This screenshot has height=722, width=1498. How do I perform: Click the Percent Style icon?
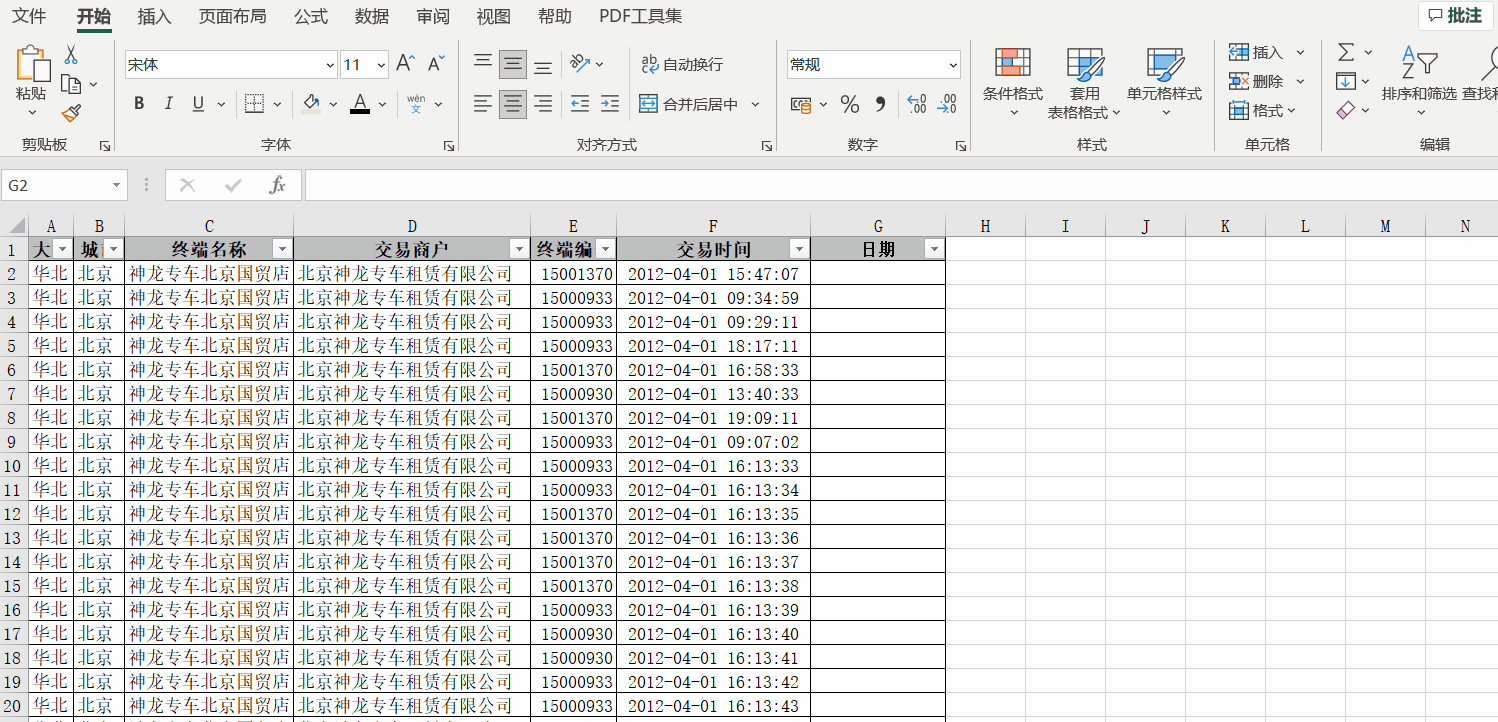[849, 104]
